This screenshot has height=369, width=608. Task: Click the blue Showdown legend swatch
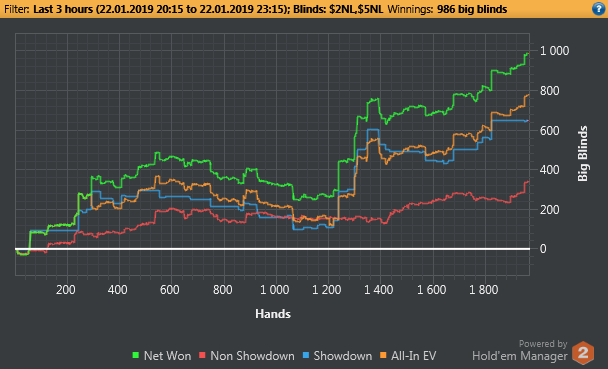point(306,355)
